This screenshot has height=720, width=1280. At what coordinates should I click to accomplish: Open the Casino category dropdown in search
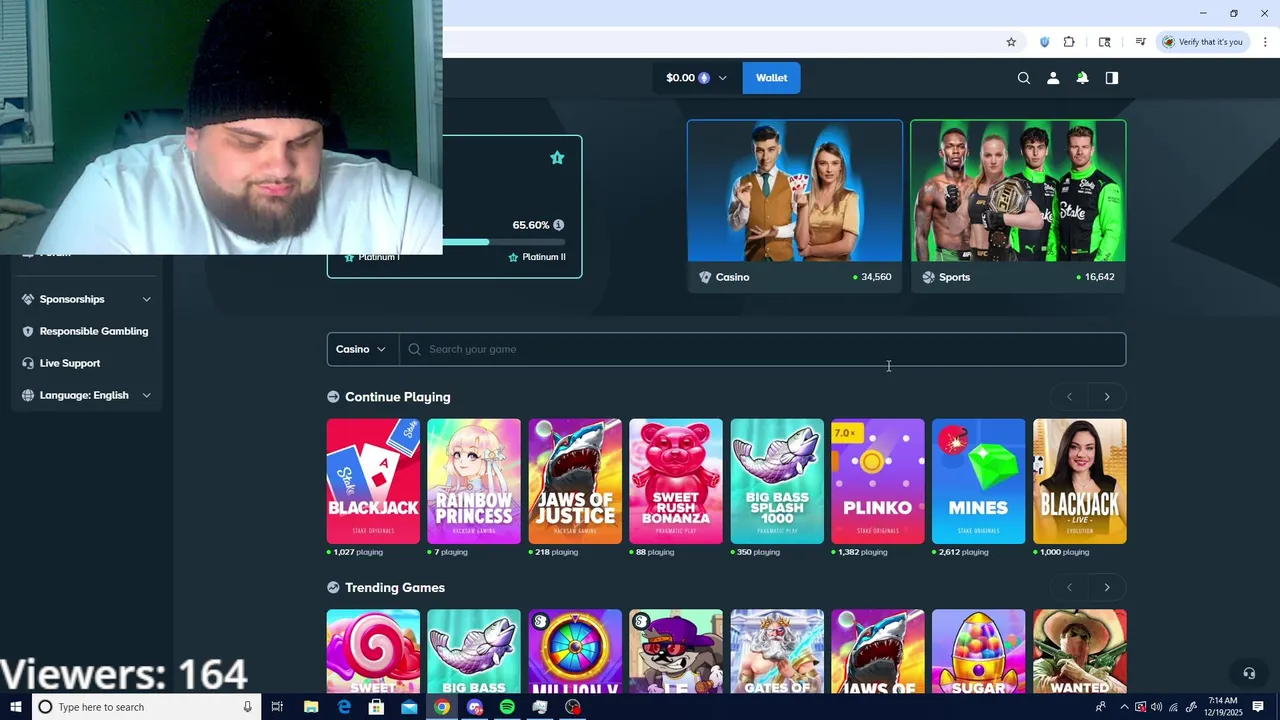tap(361, 349)
